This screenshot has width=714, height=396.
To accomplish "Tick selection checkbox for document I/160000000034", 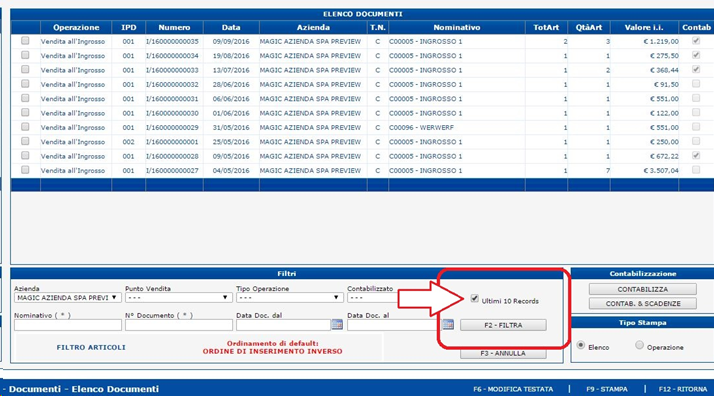I will click(25, 55).
